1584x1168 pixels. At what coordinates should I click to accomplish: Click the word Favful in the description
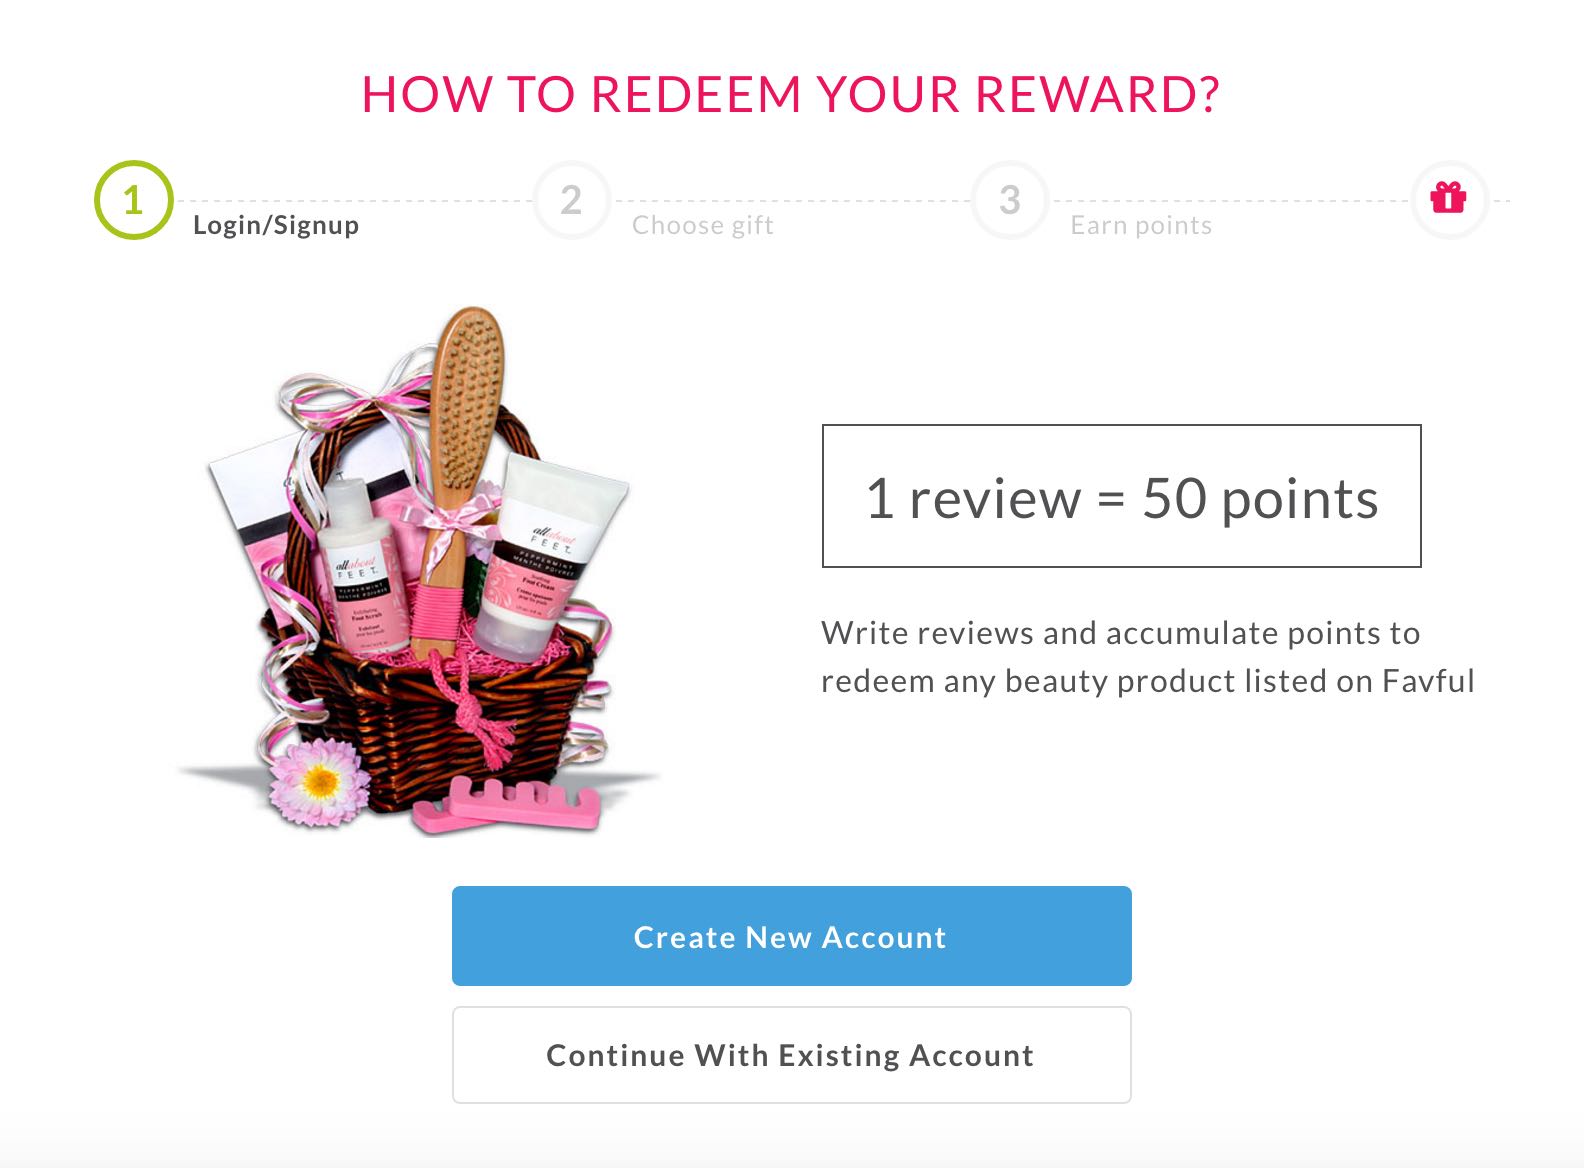pyautogui.click(x=1428, y=681)
